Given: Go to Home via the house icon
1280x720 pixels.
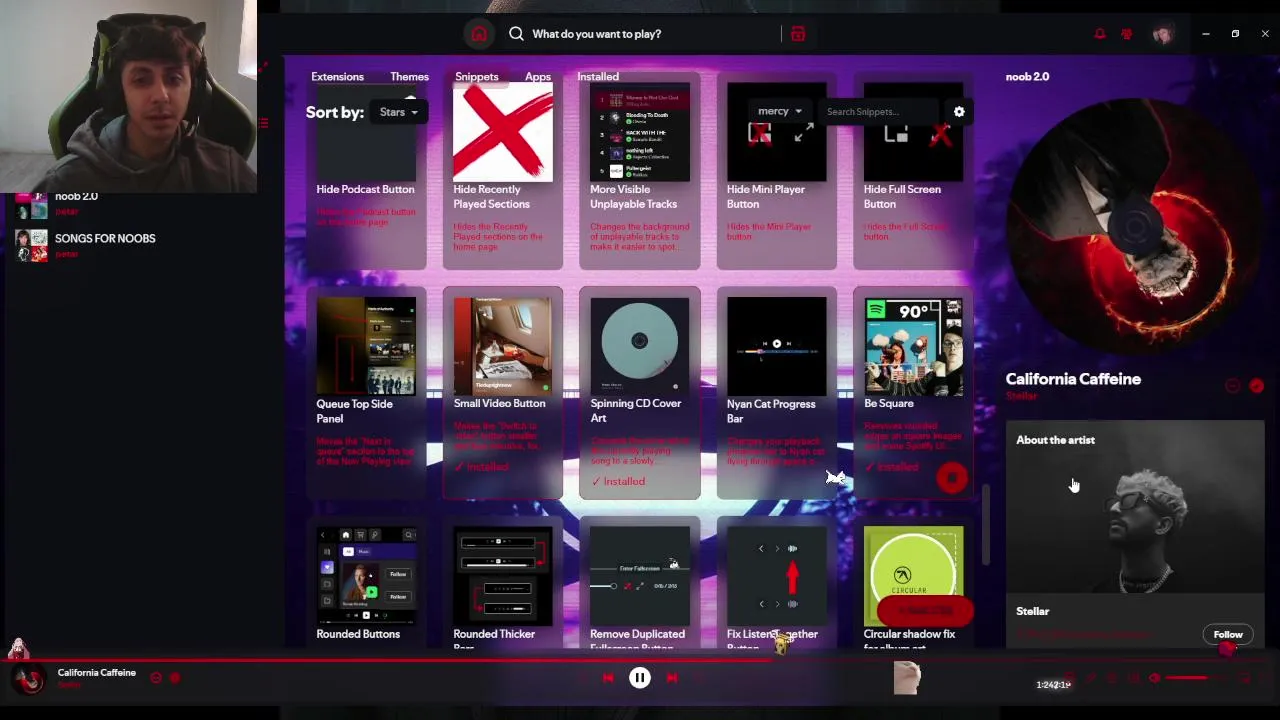Looking at the screenshot, I should coord(479,34).
